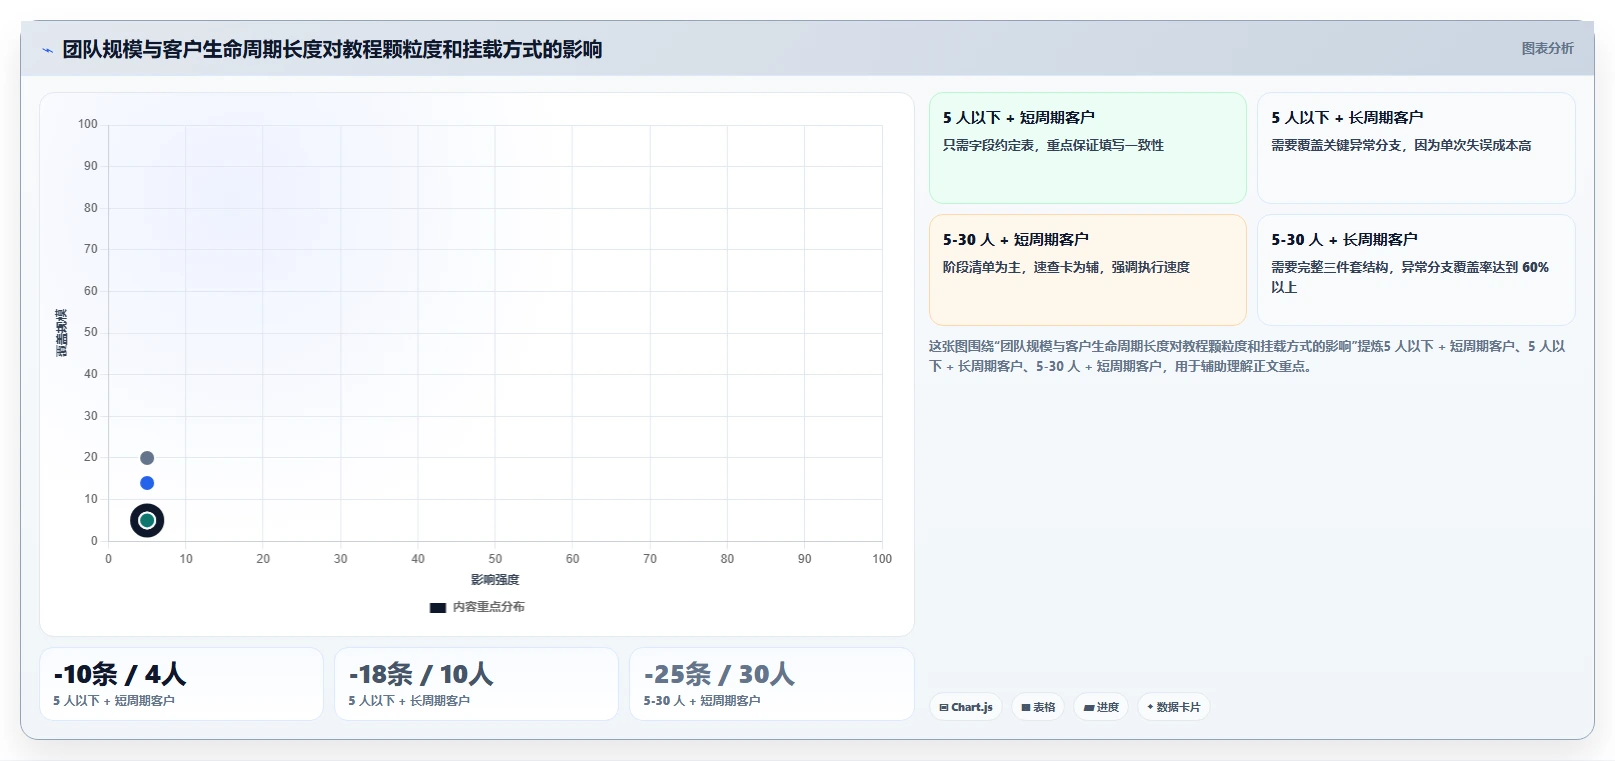1615x761 pixels.
Task: Click the text 只需字段约定表，重点保证填写一致性
Action: pyautogui.click(x=1053, y=145)
